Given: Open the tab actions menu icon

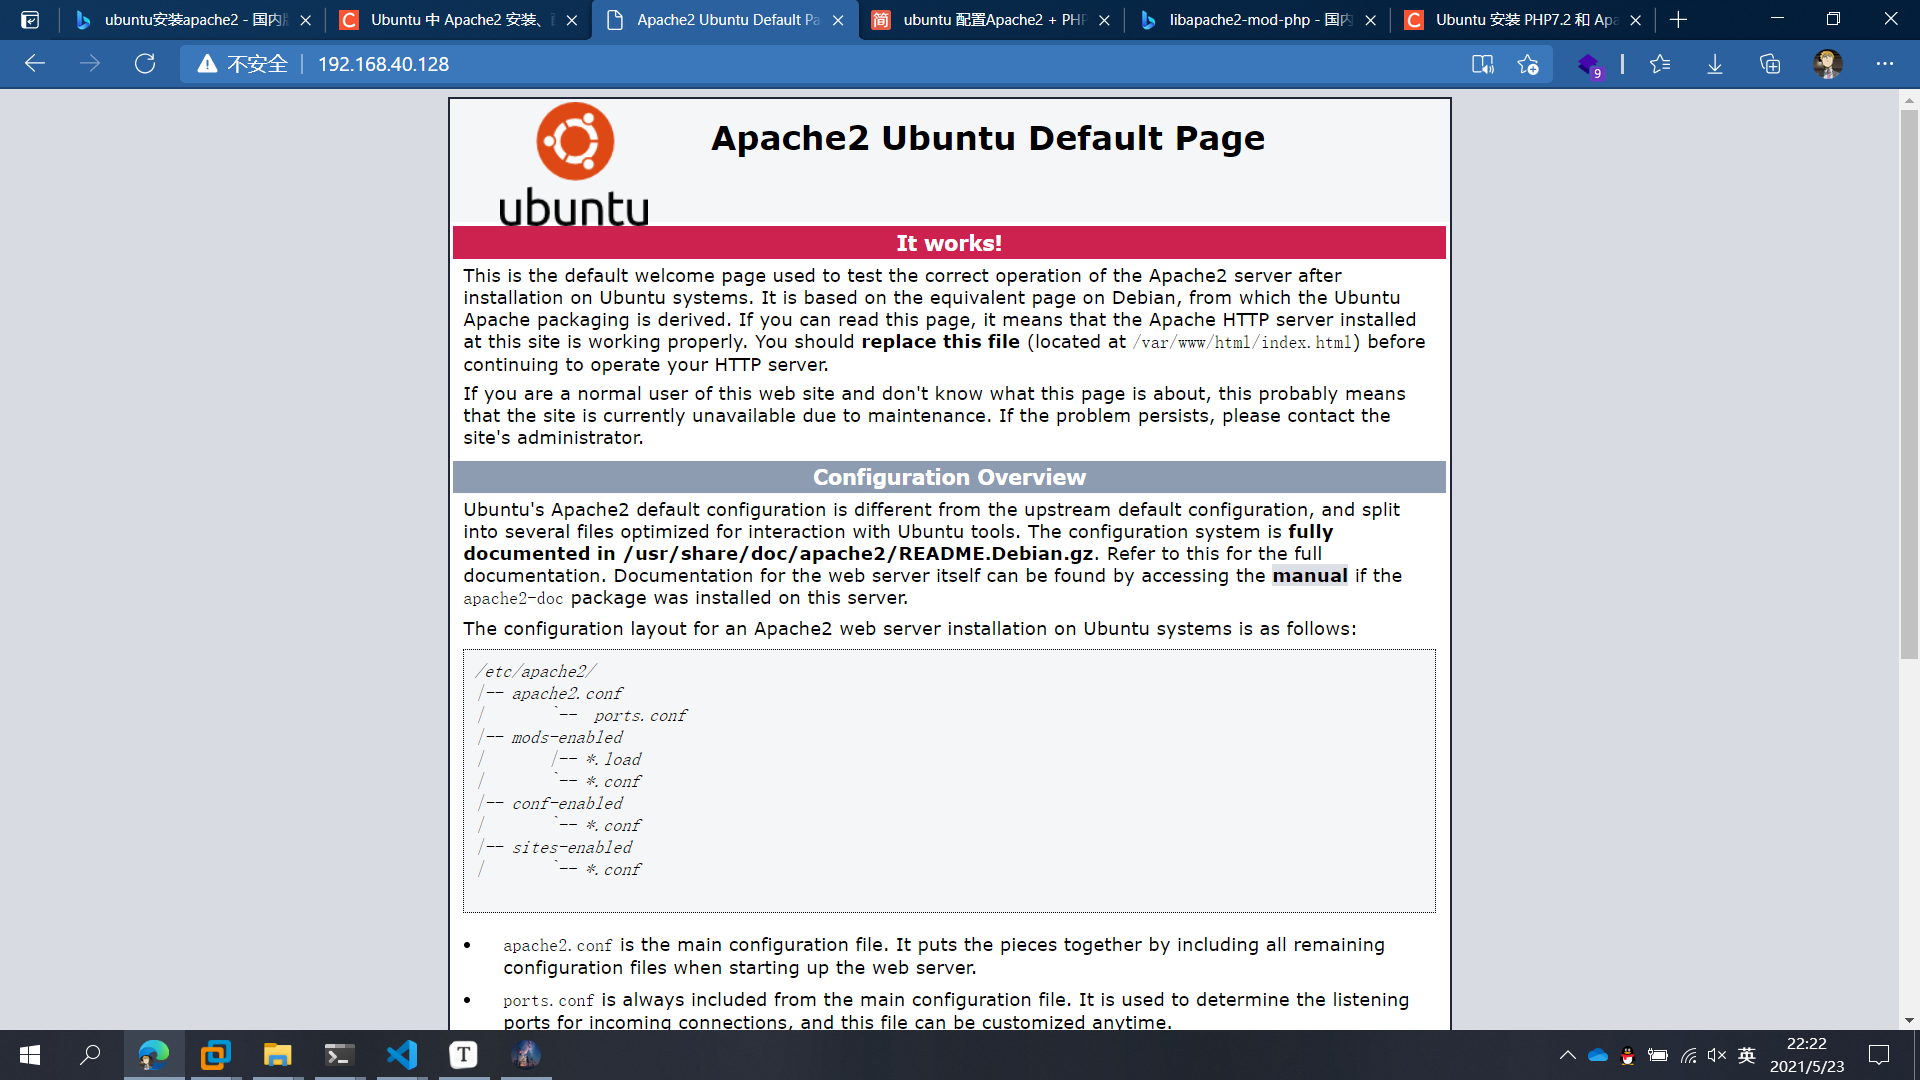Looking at the screenshot, I should 30,20.
